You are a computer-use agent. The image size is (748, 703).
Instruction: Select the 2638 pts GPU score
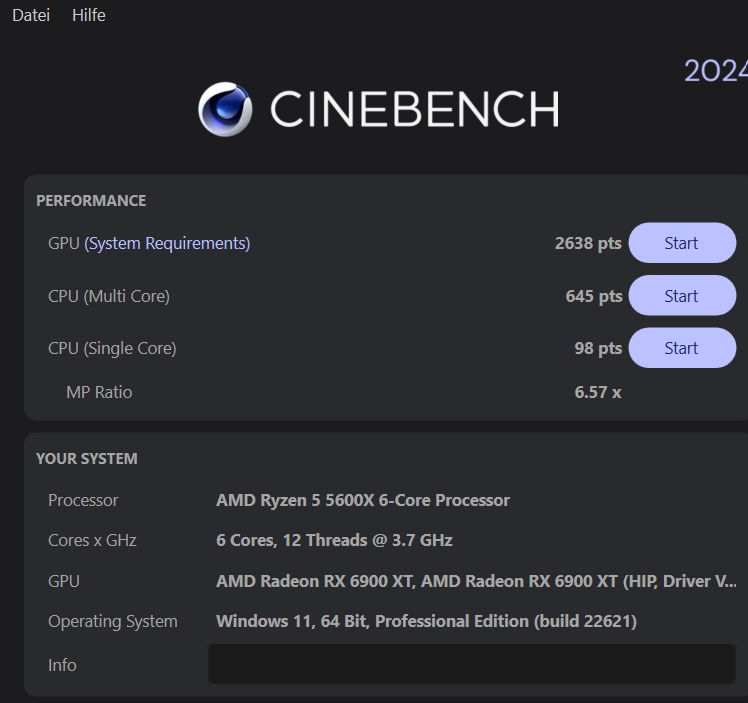(x=588, y=243)
